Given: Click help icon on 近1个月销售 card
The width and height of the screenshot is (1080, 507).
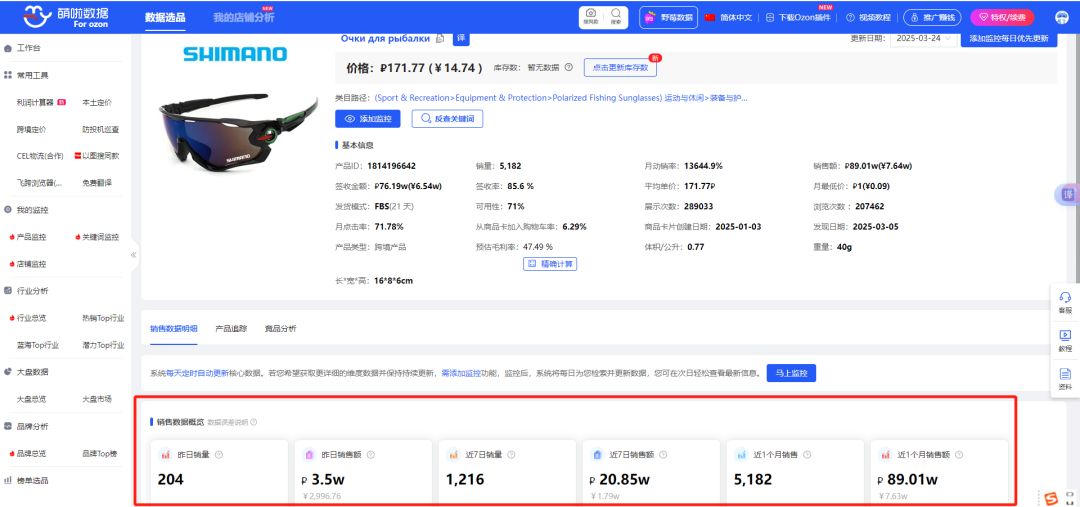Looking at the screenshot, I should 807,455.
